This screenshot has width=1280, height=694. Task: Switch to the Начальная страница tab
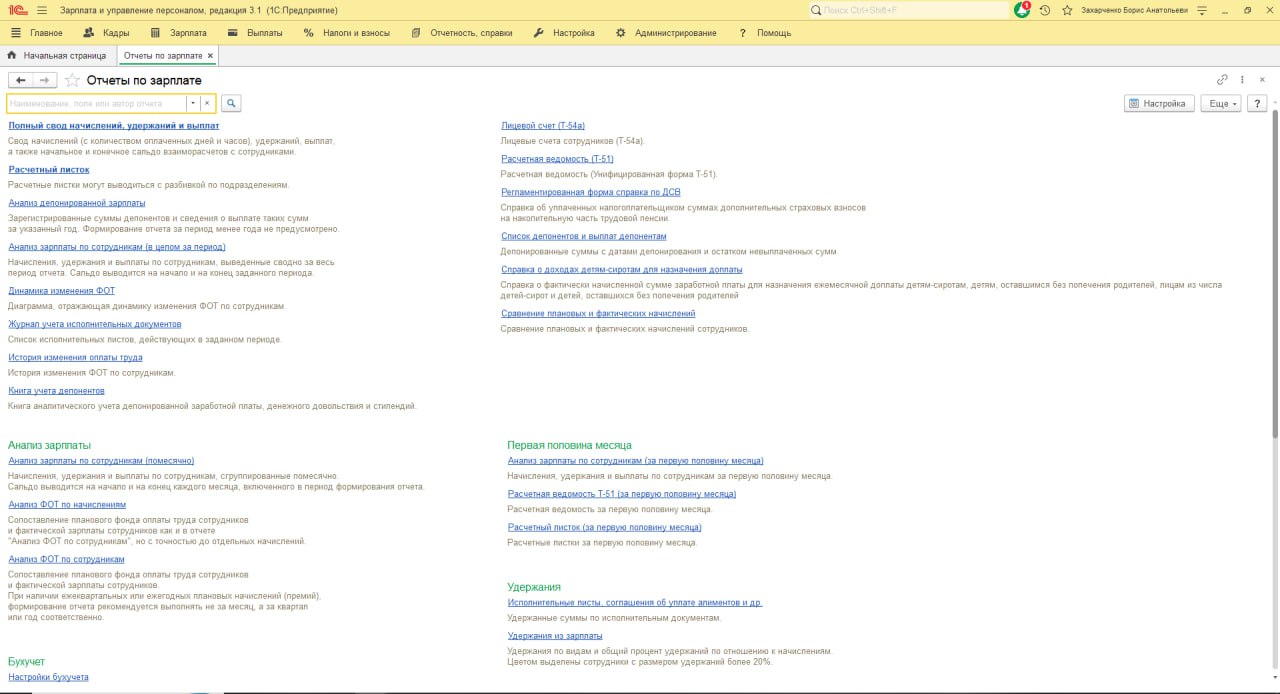coord(65,56)
